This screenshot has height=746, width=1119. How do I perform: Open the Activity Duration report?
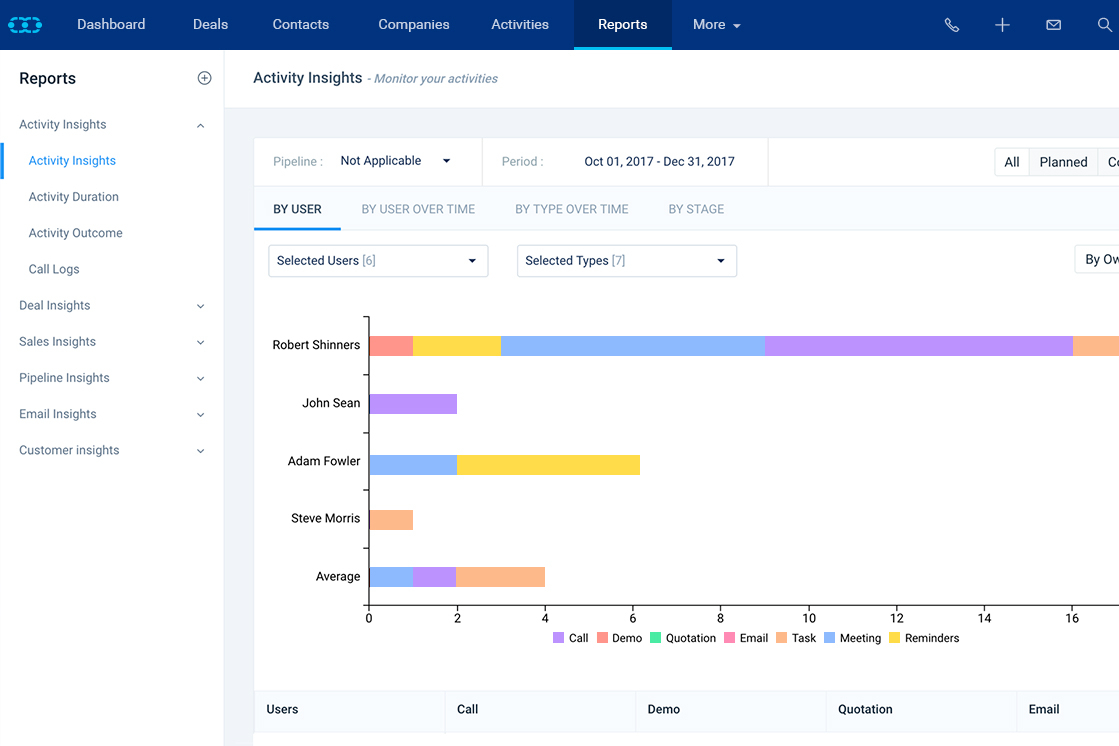(73, 196)
